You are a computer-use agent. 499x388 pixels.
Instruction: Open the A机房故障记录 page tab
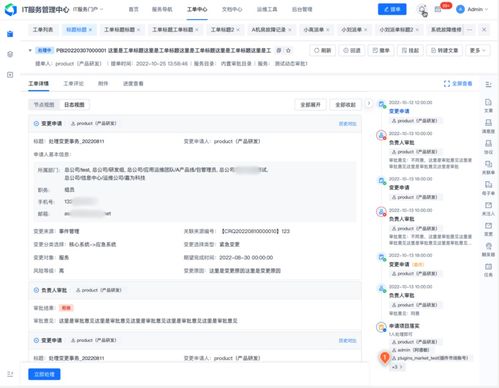pos(271,30)
